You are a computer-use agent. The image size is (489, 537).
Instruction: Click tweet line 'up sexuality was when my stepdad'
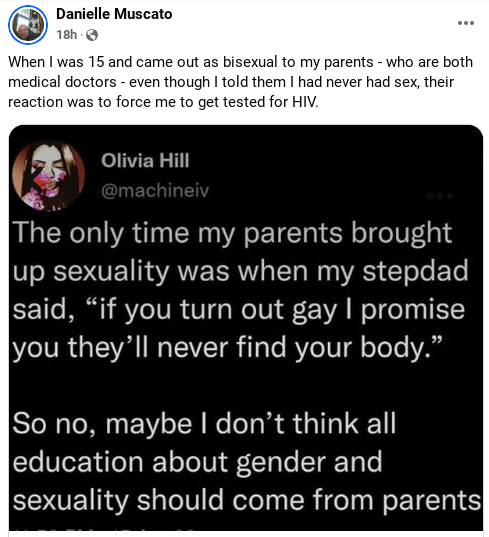point(240,272)
